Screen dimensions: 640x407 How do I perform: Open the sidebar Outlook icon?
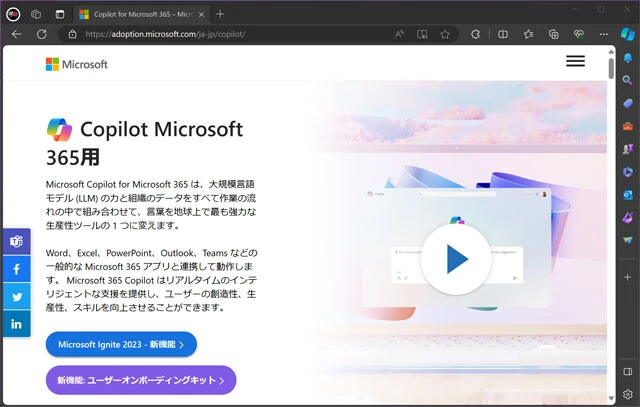(628, 195)
